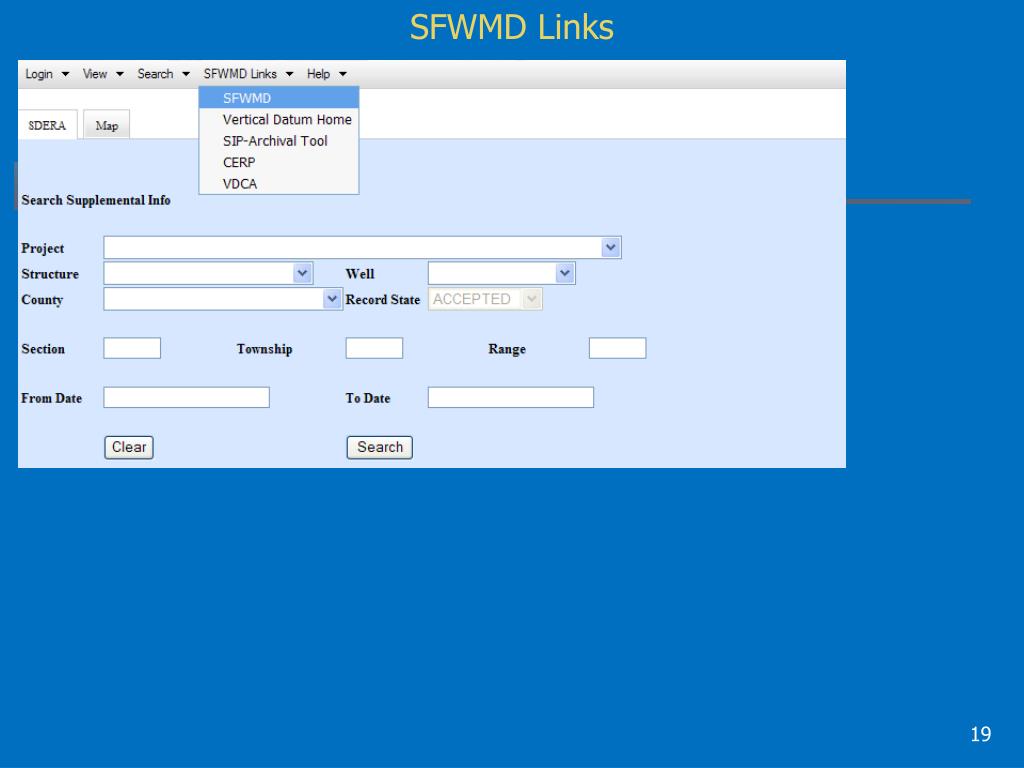
Task: Click the Township input field
Action: tap(374, 348)
